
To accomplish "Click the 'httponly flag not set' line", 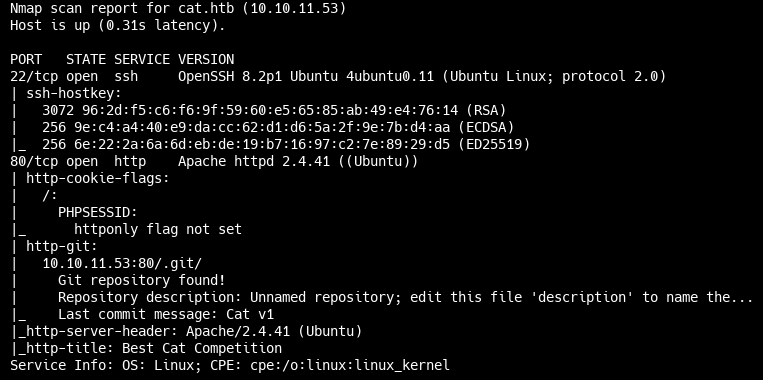I will coord(158,230).
